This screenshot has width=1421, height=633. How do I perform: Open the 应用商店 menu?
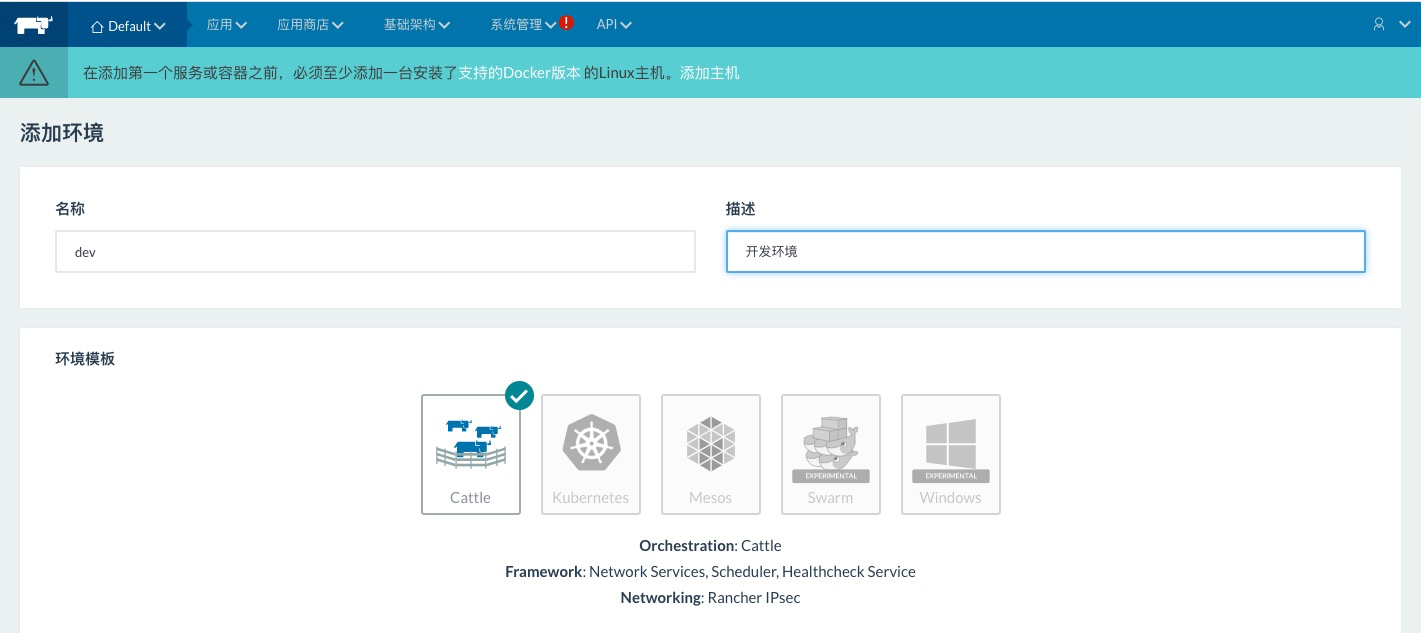(x=310, y=24)
